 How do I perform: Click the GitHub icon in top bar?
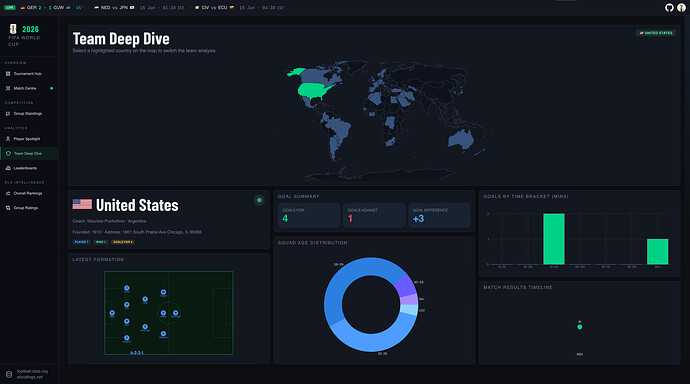(669, 7)
